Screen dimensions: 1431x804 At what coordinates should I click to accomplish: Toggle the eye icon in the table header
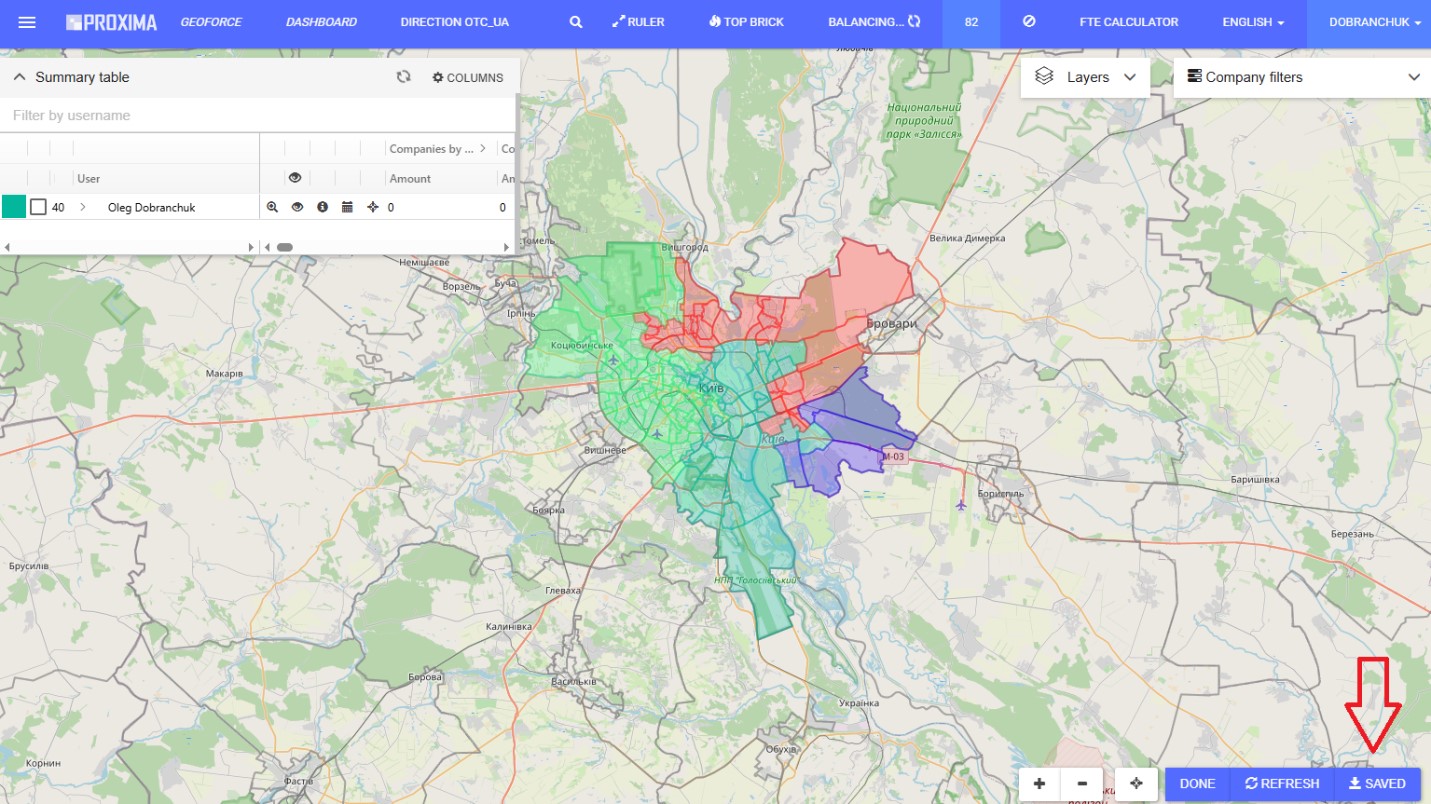[x=295, y=178]
